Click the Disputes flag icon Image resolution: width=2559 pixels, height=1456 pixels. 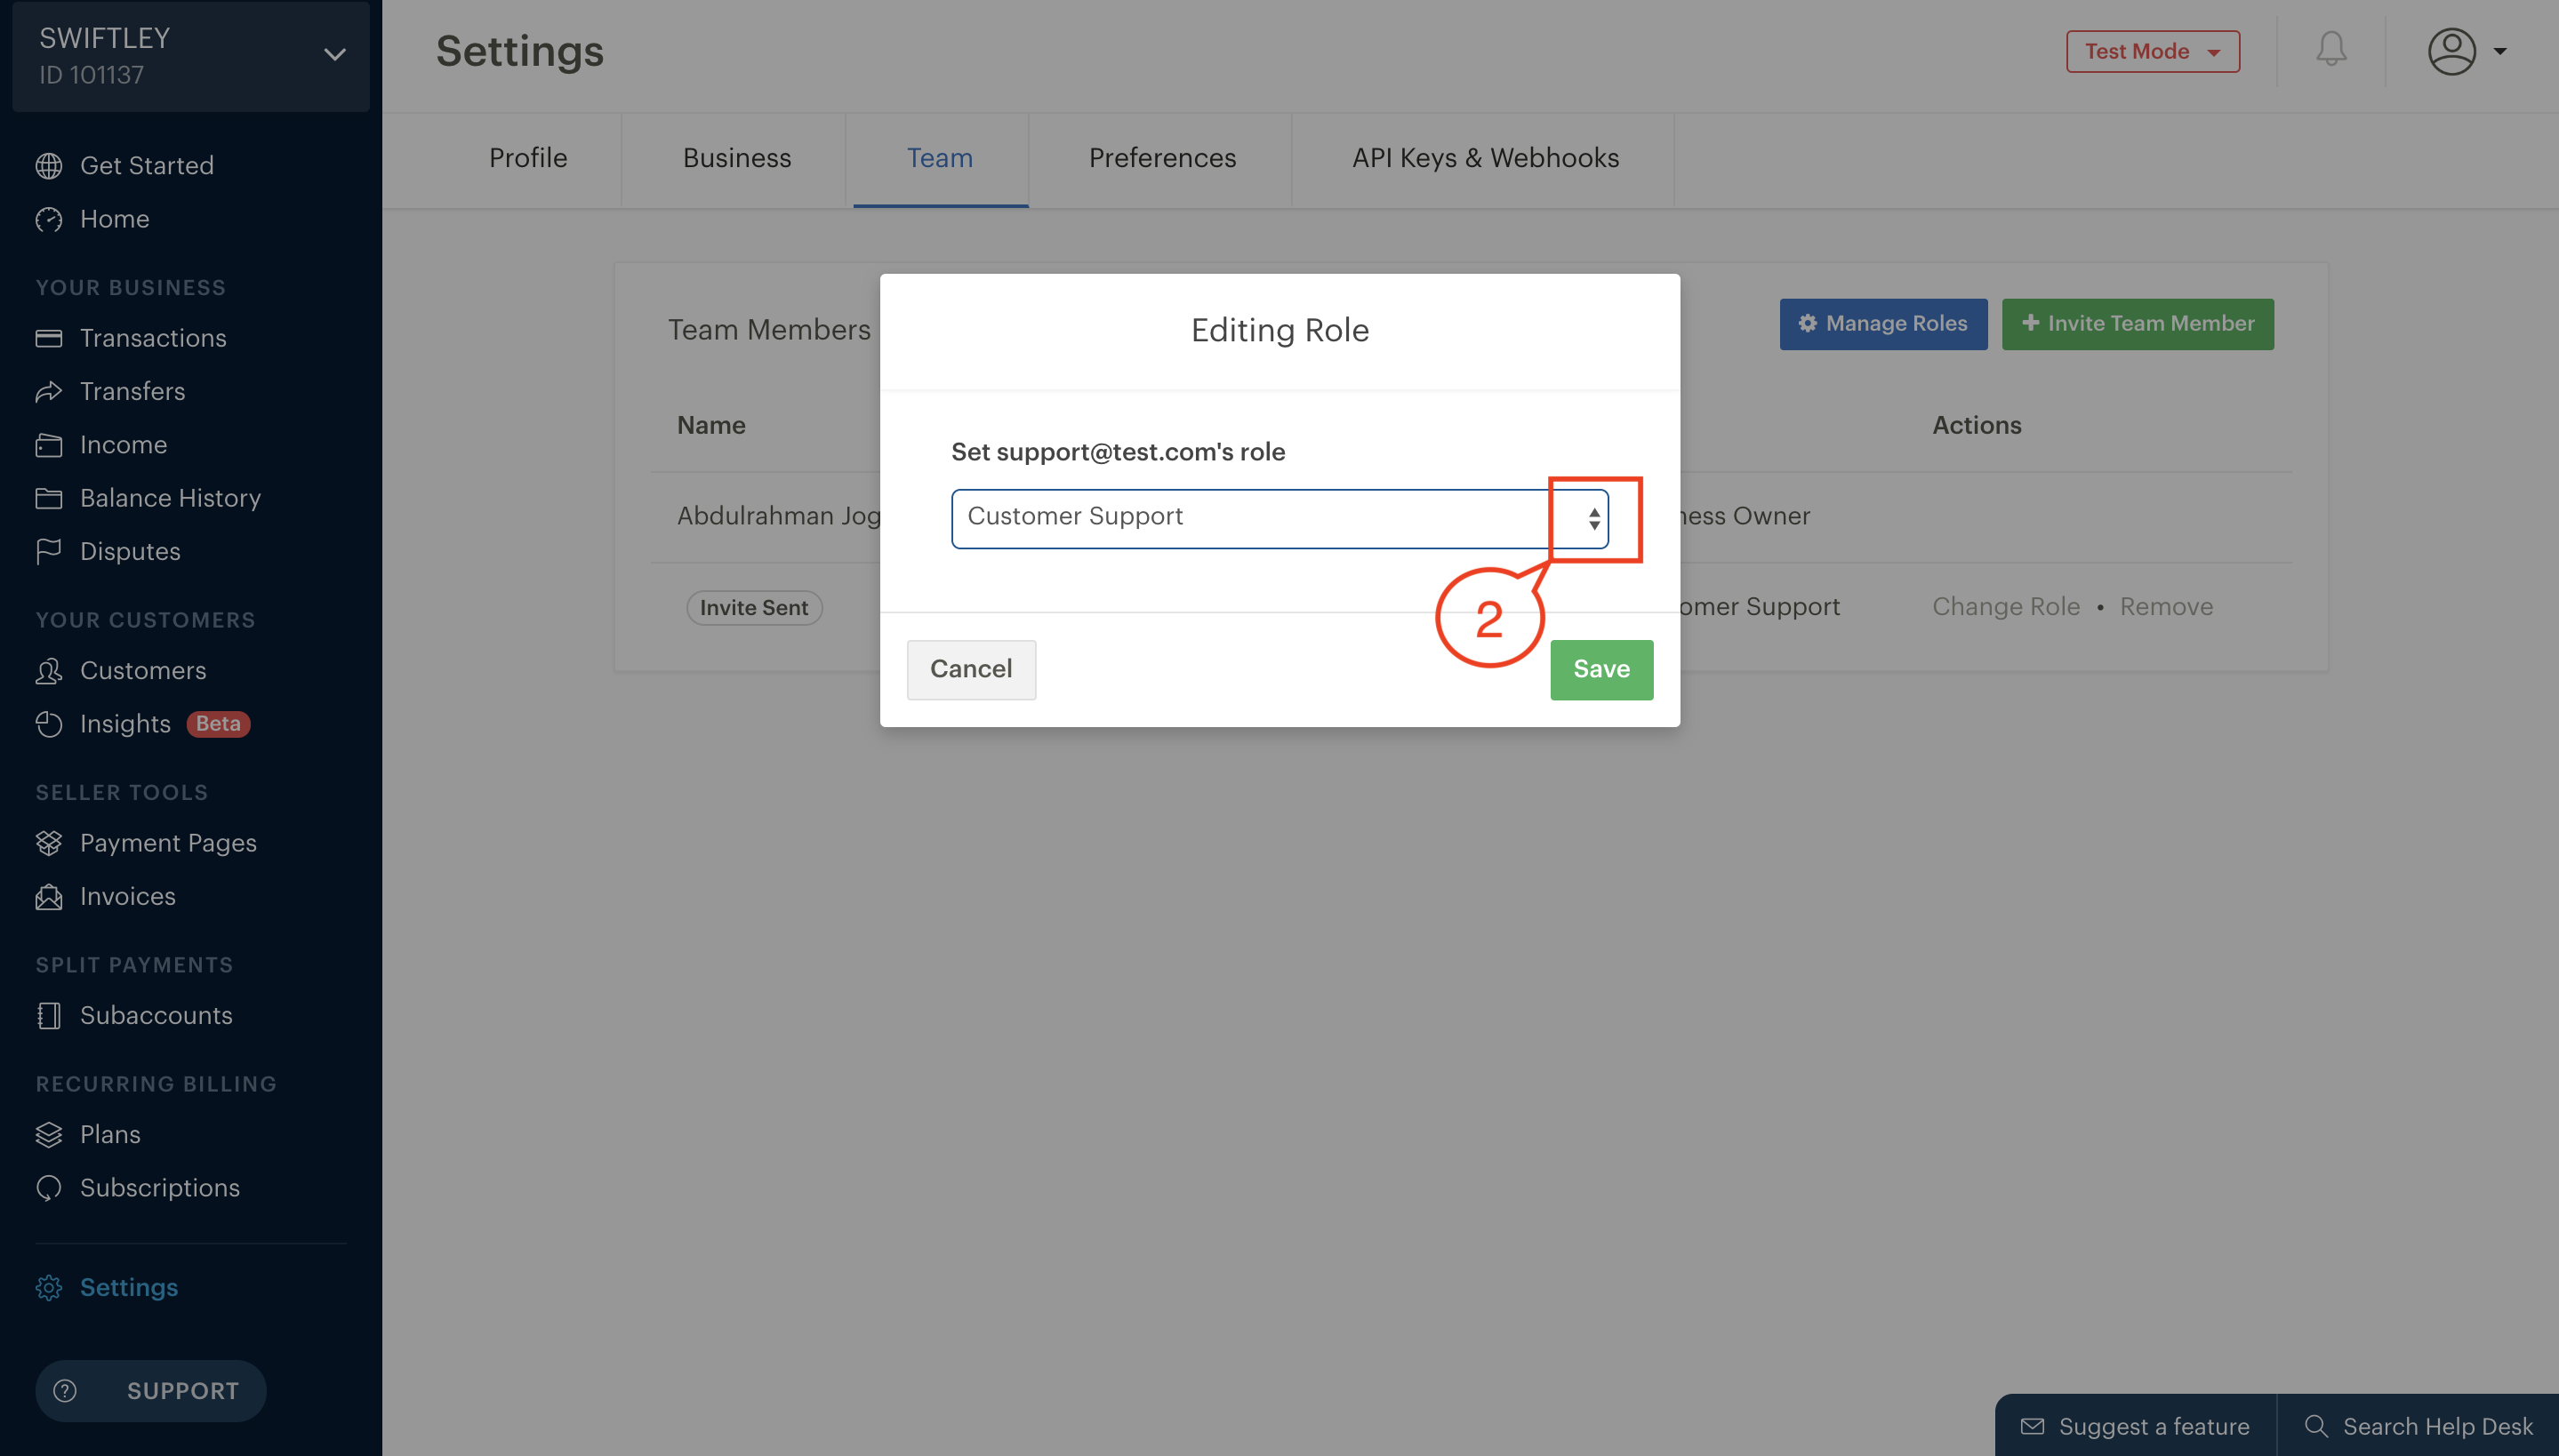pyautogui.click(x=48, y=551)
